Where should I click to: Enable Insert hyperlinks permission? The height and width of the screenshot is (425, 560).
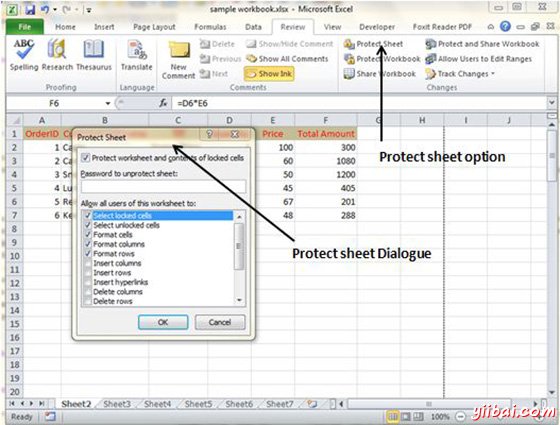click(x=88, y=282)
